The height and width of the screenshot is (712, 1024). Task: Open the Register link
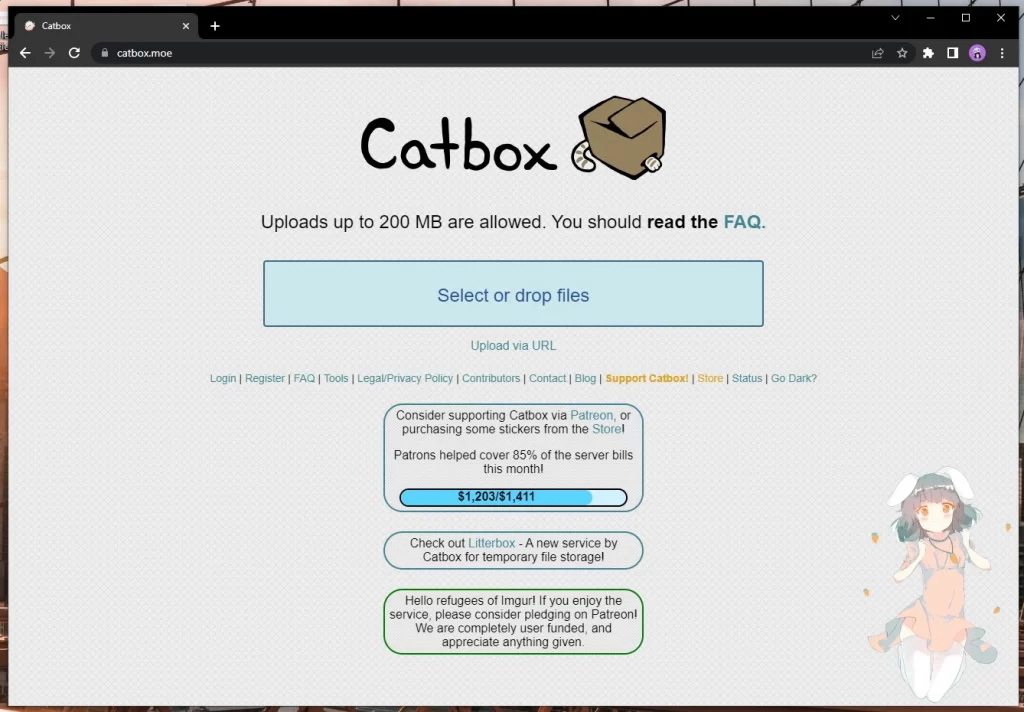pyautogui.click(x=264, y=378)
